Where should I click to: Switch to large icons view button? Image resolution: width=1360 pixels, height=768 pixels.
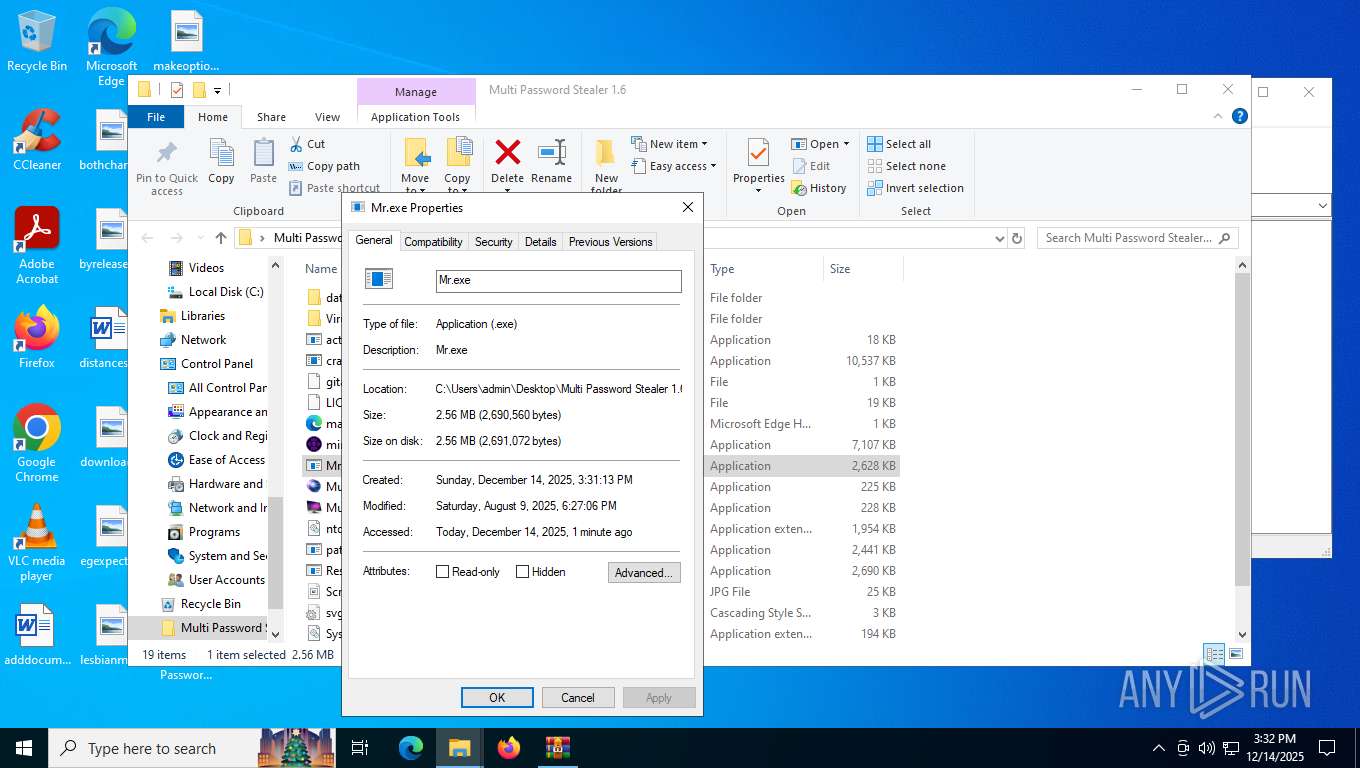tap(1236, 654)
